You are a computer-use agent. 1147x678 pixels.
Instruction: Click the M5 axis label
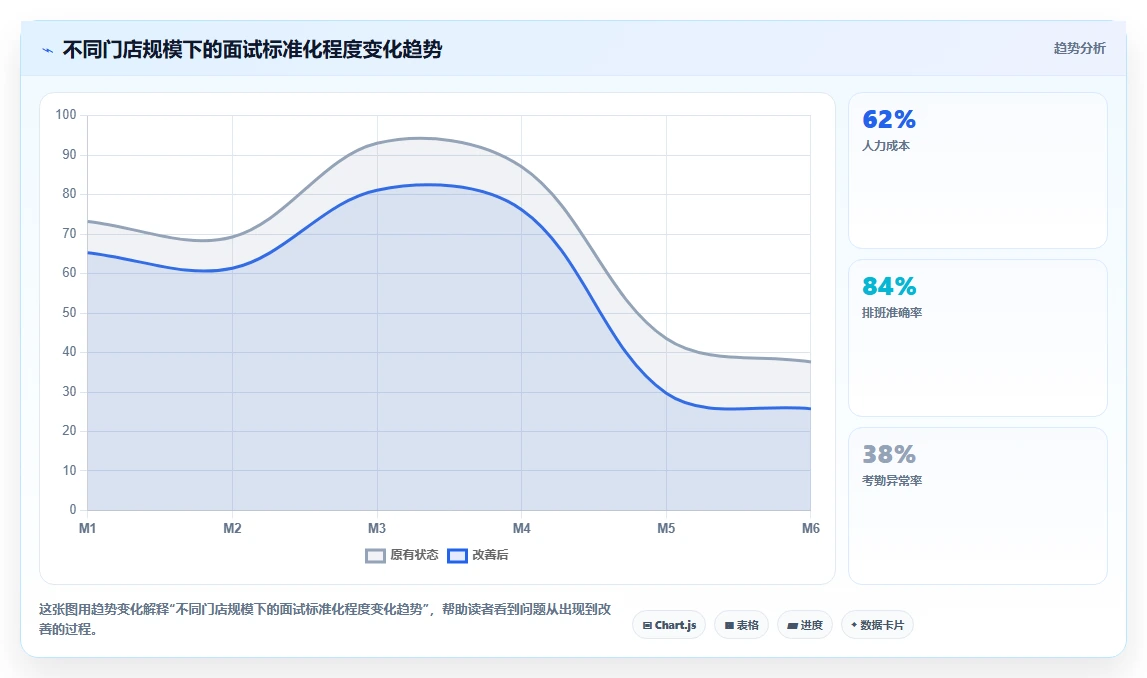coord(666,528)
